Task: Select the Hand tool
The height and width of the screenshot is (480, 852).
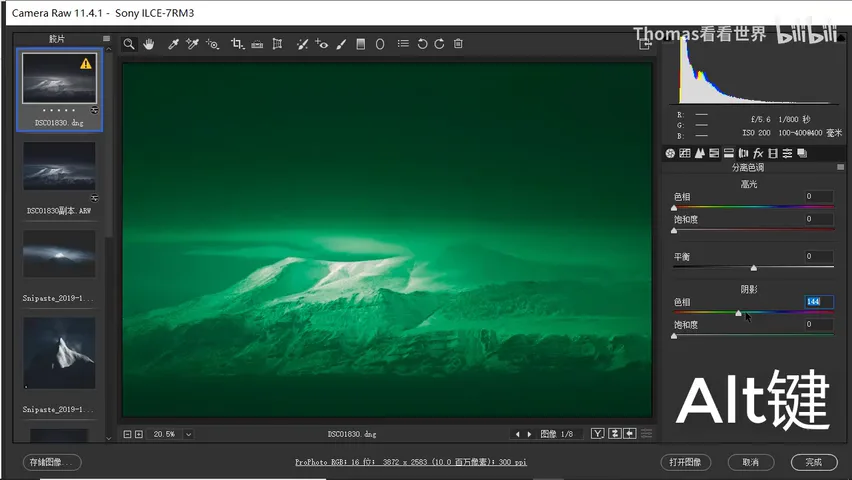Action: click(149, 44)
